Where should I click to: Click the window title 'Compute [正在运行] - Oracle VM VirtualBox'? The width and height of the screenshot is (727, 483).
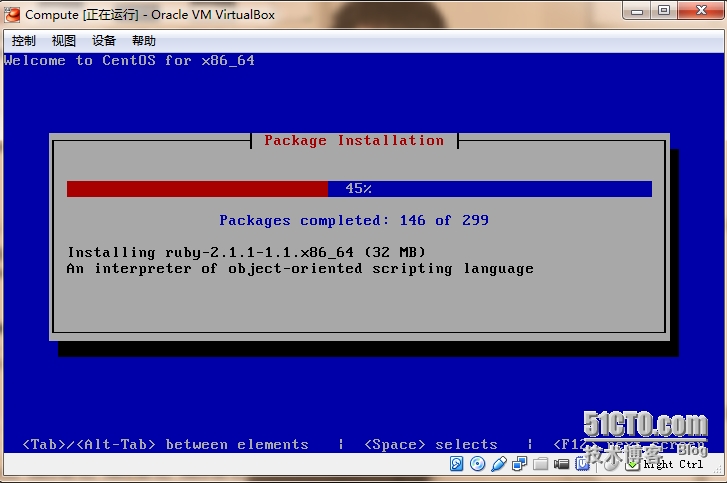pos(150,15)
